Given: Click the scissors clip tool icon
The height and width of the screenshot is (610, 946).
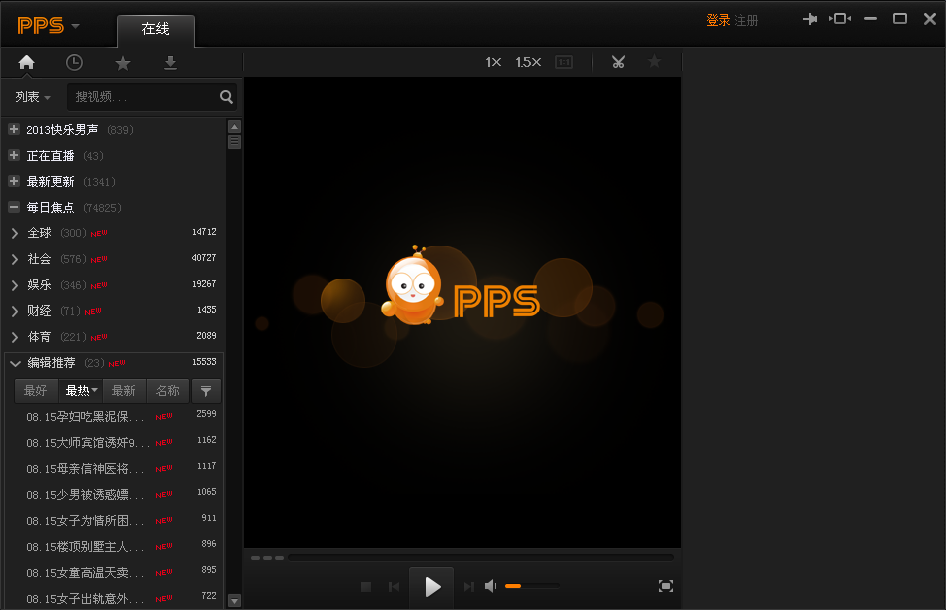Looking at the screenshot, I should pos(618,62).
